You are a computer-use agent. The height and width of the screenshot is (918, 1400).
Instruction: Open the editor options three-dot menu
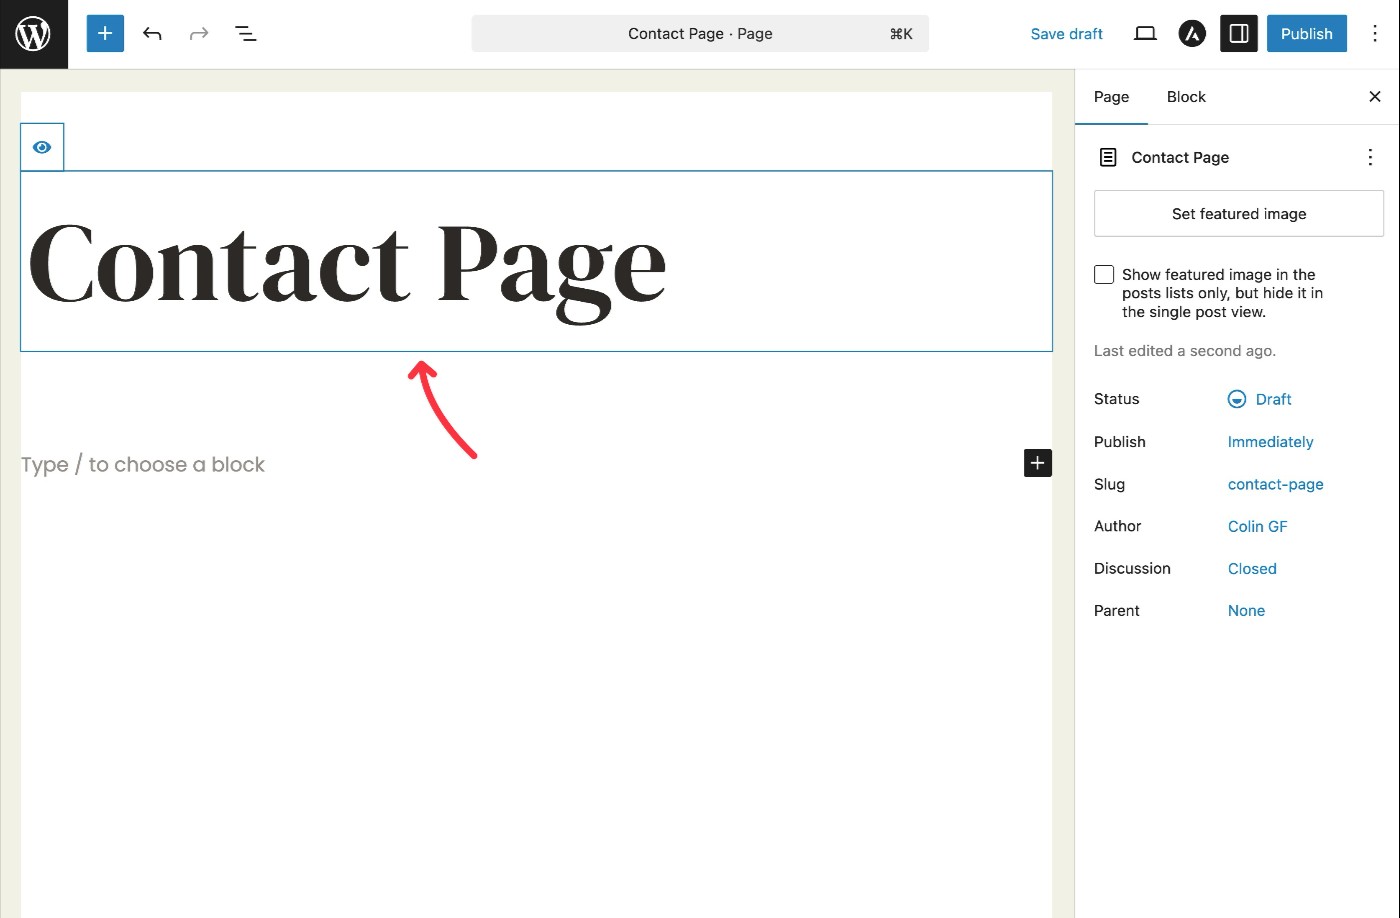coord(1375,34)
